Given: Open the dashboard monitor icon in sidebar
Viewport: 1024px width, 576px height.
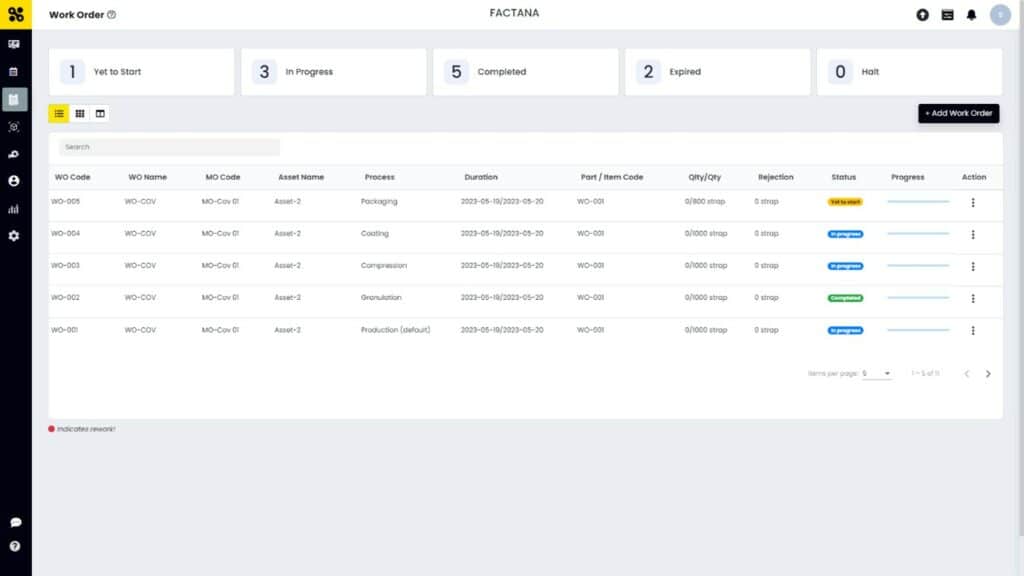Looking at the screenshot, I should (14, 44).
